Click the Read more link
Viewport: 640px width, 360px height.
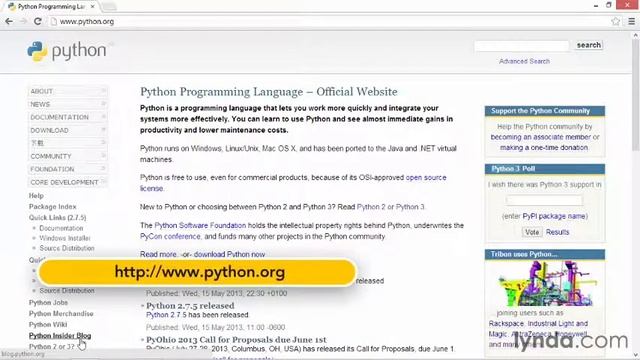coord(158,254)
